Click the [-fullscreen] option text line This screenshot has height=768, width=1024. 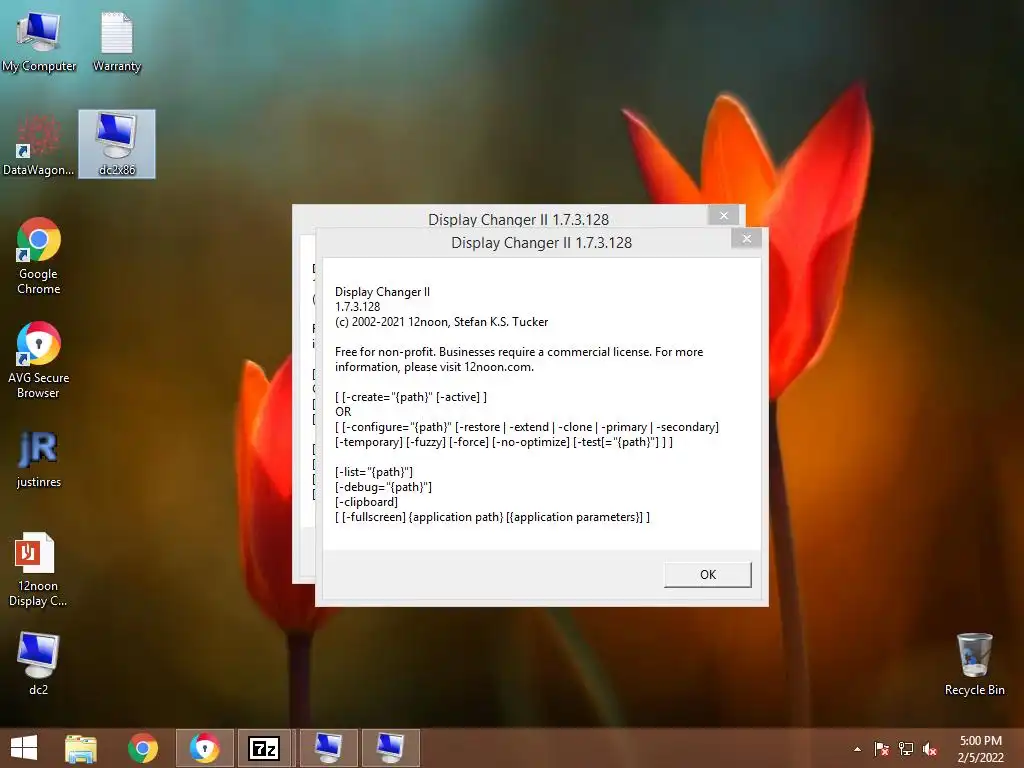tap(492, 517)
